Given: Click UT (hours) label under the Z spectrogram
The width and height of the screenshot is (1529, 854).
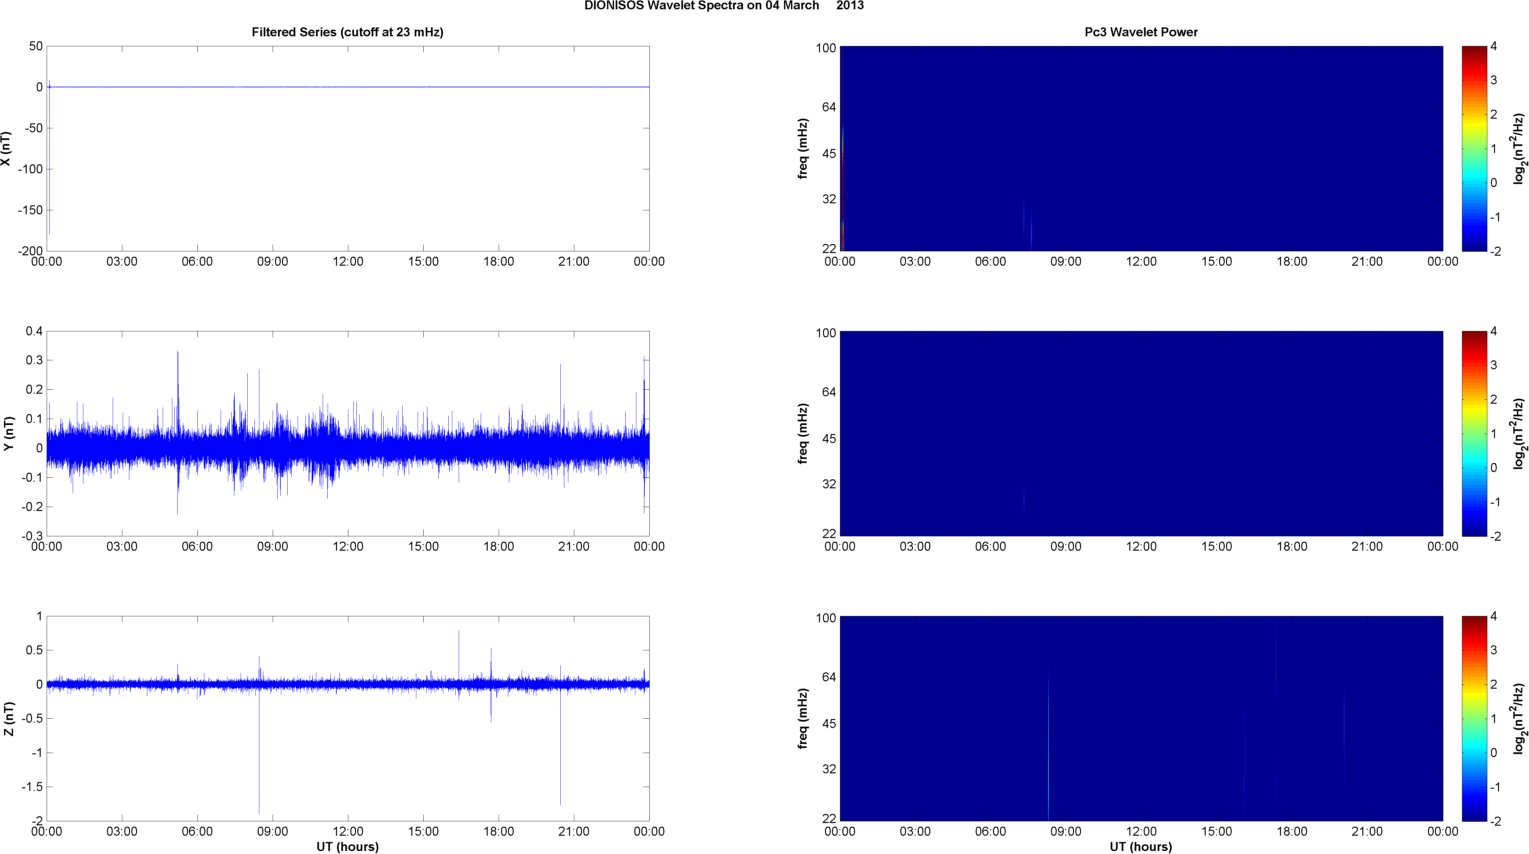Looking at the screenshot, I should tap(1141, 847).
